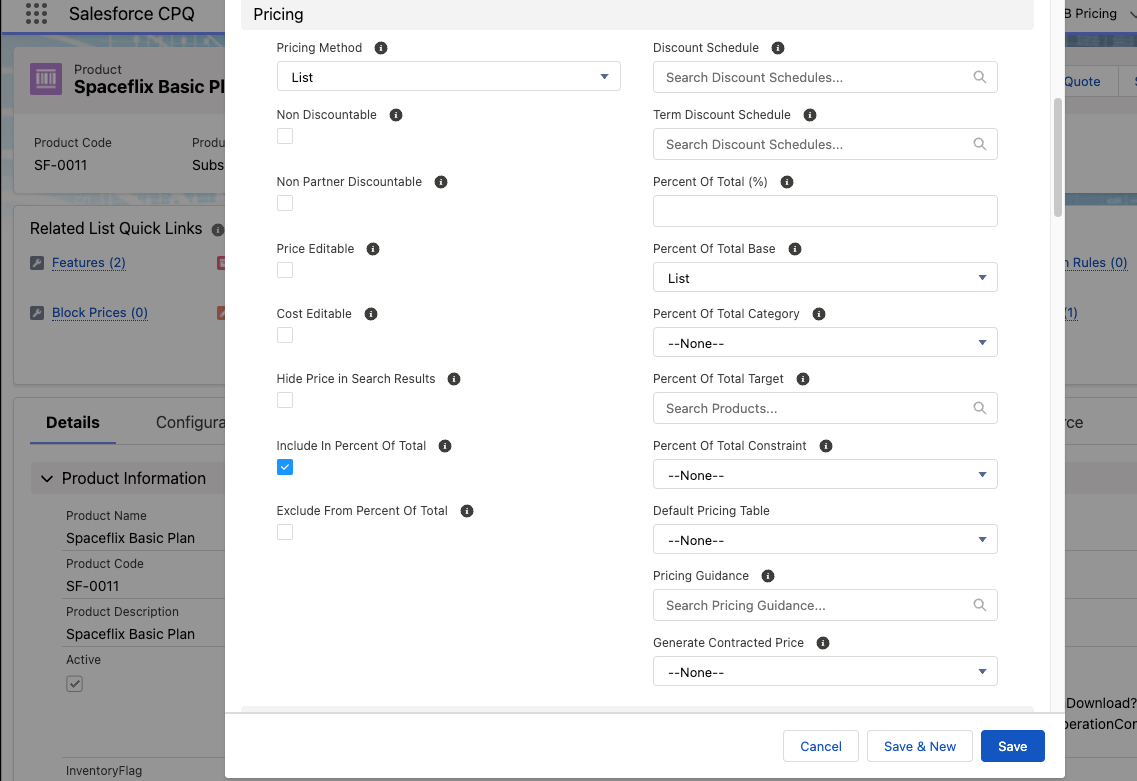
Task: Check the Non Discountable checkbox
Action: click(285, 136)
